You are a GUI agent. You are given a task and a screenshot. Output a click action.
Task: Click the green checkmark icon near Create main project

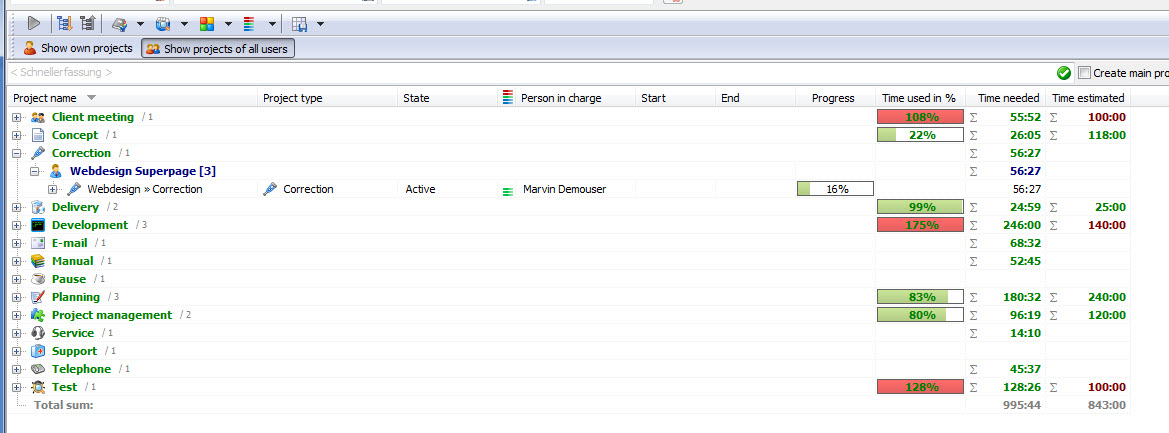(1064, 73)
